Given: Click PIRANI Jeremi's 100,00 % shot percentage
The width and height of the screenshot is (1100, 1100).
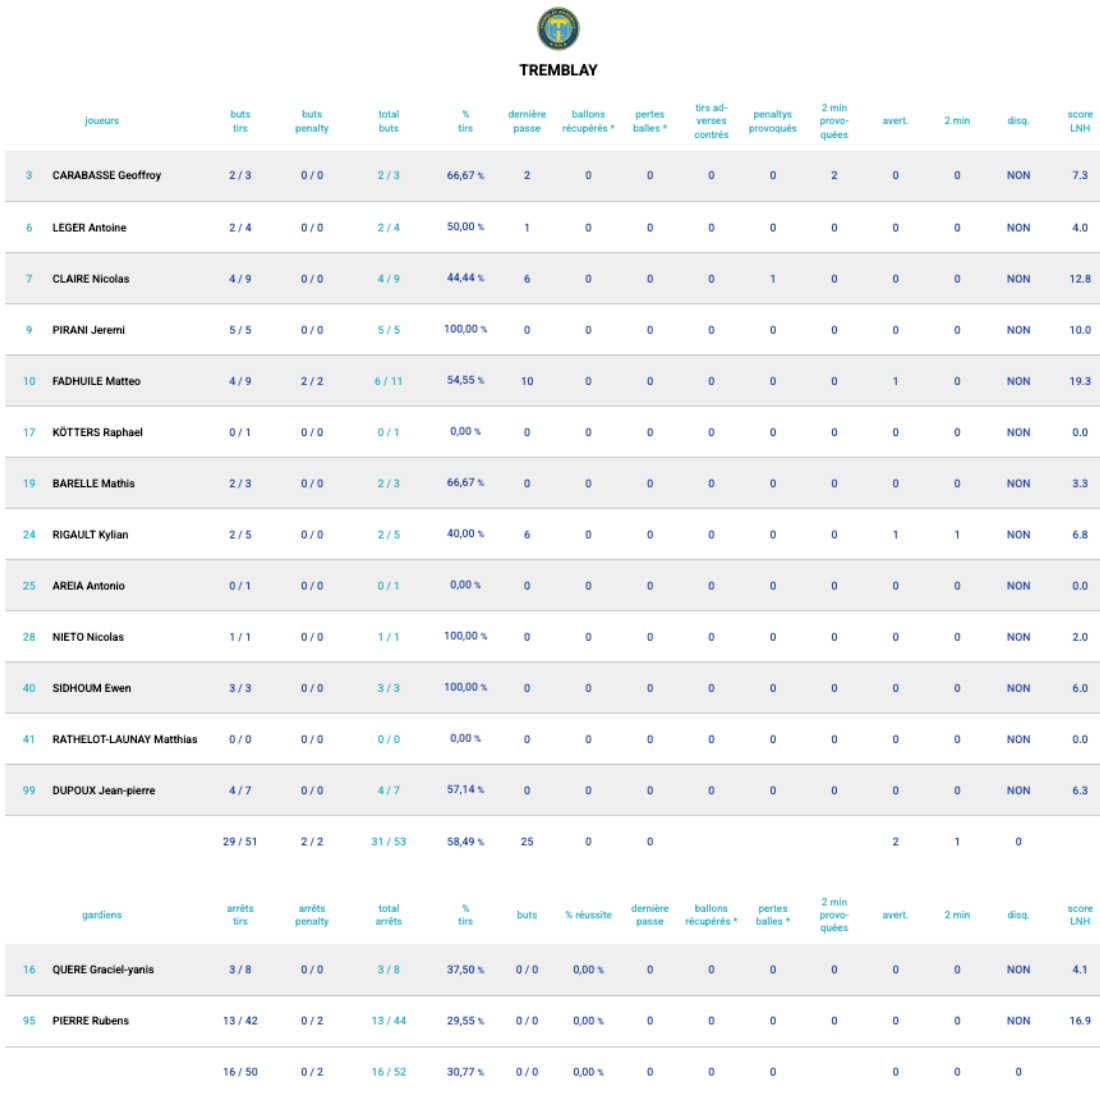Looking at the screenshot, I should tap(465, 329).
